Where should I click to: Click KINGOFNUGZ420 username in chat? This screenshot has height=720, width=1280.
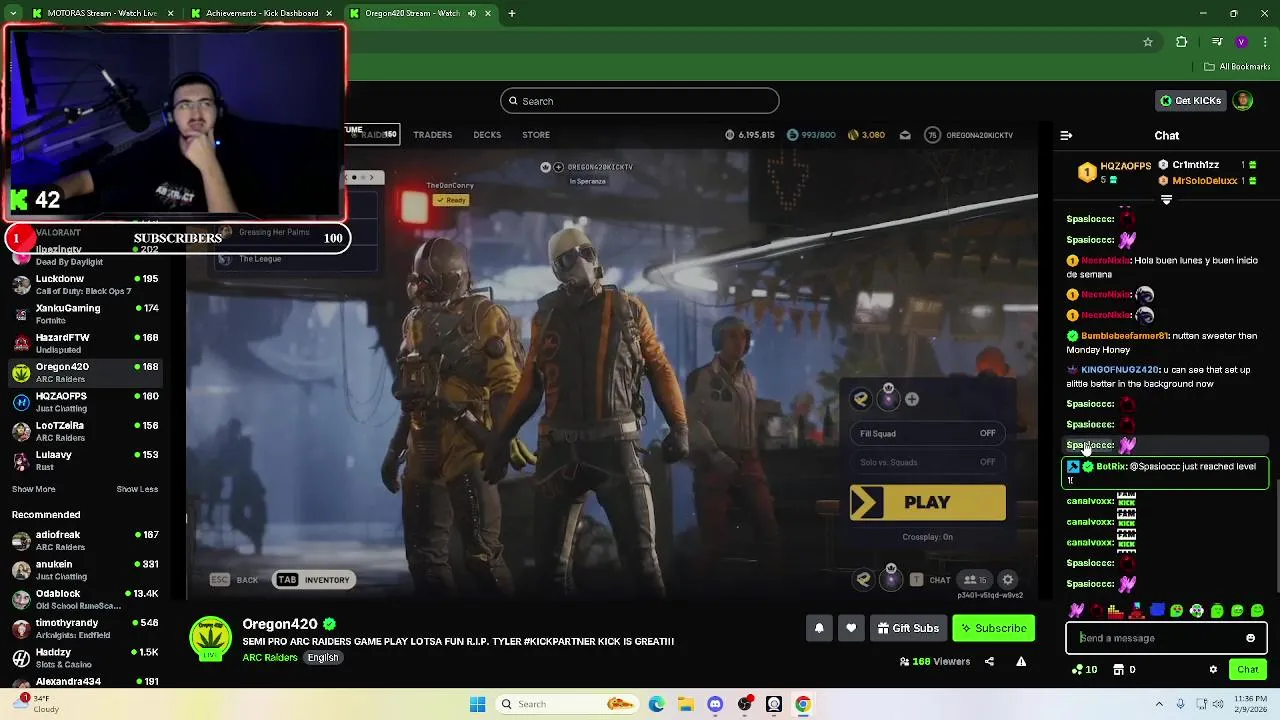1120,370
